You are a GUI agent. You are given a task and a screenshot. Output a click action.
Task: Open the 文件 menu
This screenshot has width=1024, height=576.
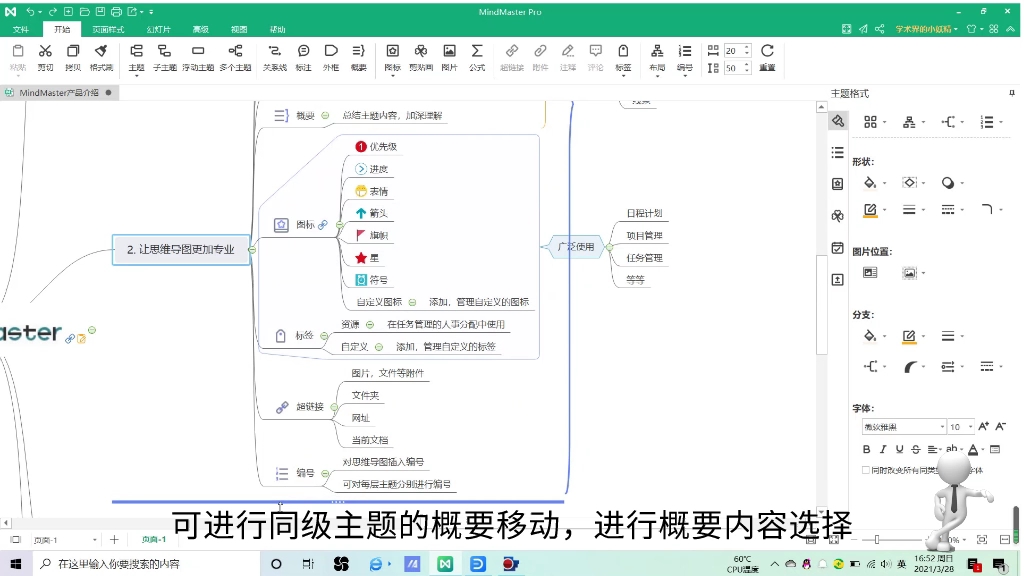coord(20,29)
